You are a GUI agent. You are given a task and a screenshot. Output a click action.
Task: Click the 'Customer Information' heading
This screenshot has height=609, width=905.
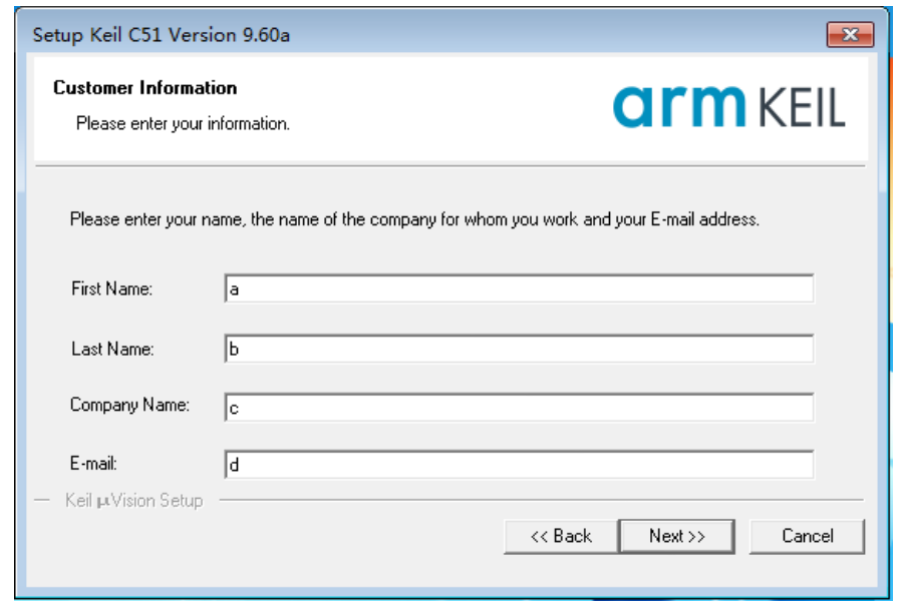click(145, 88)
